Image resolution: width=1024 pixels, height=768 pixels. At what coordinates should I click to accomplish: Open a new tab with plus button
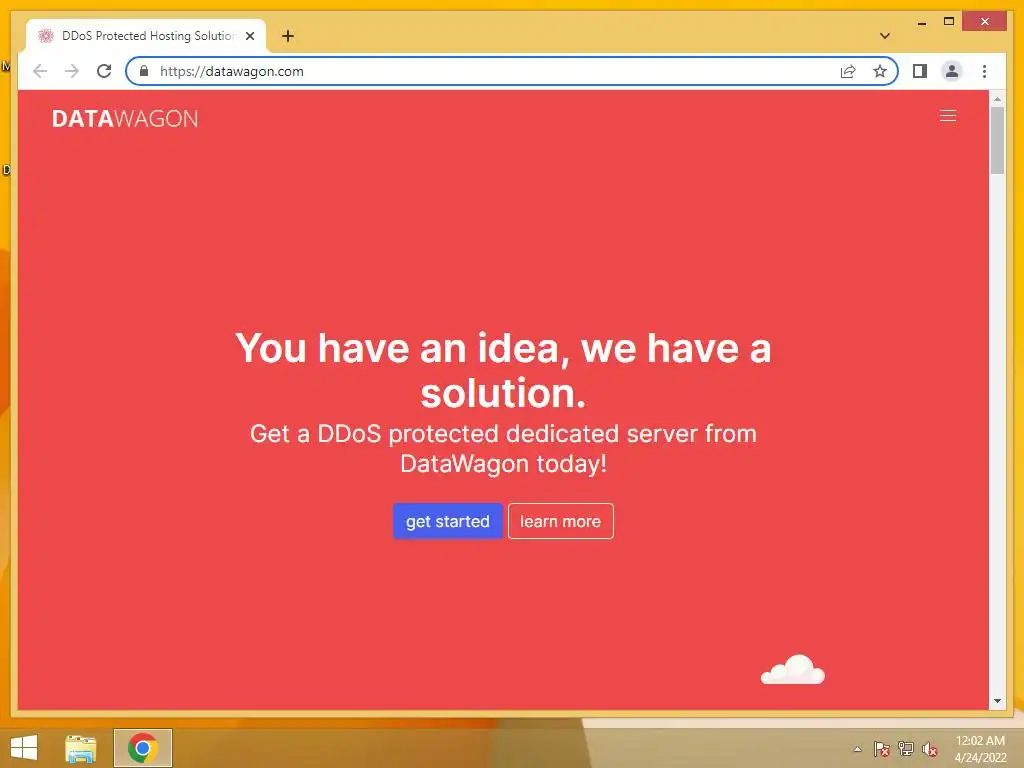point(288,36)
